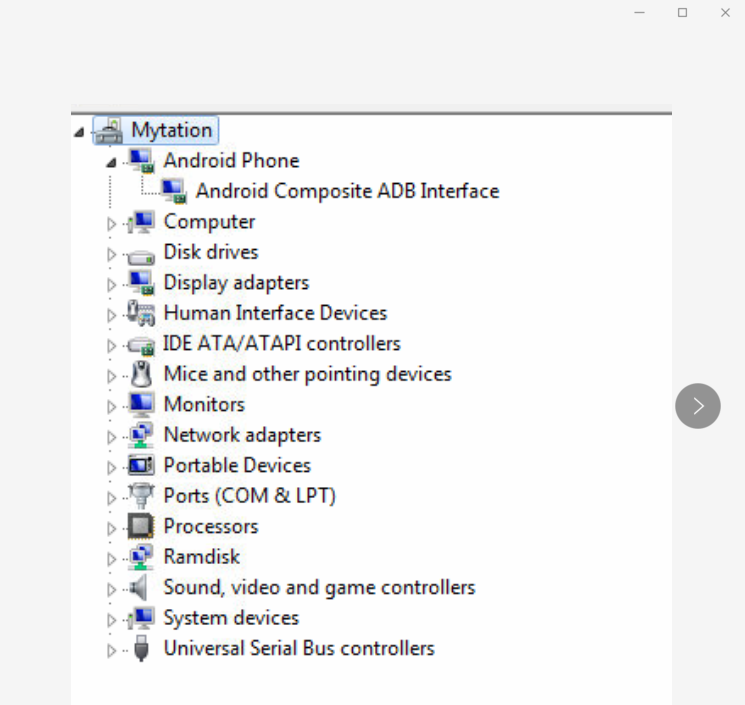Go to next image with arrow button
Viewport: 745px width, 705px height.
pyautogui.click(x=697, y=406)
